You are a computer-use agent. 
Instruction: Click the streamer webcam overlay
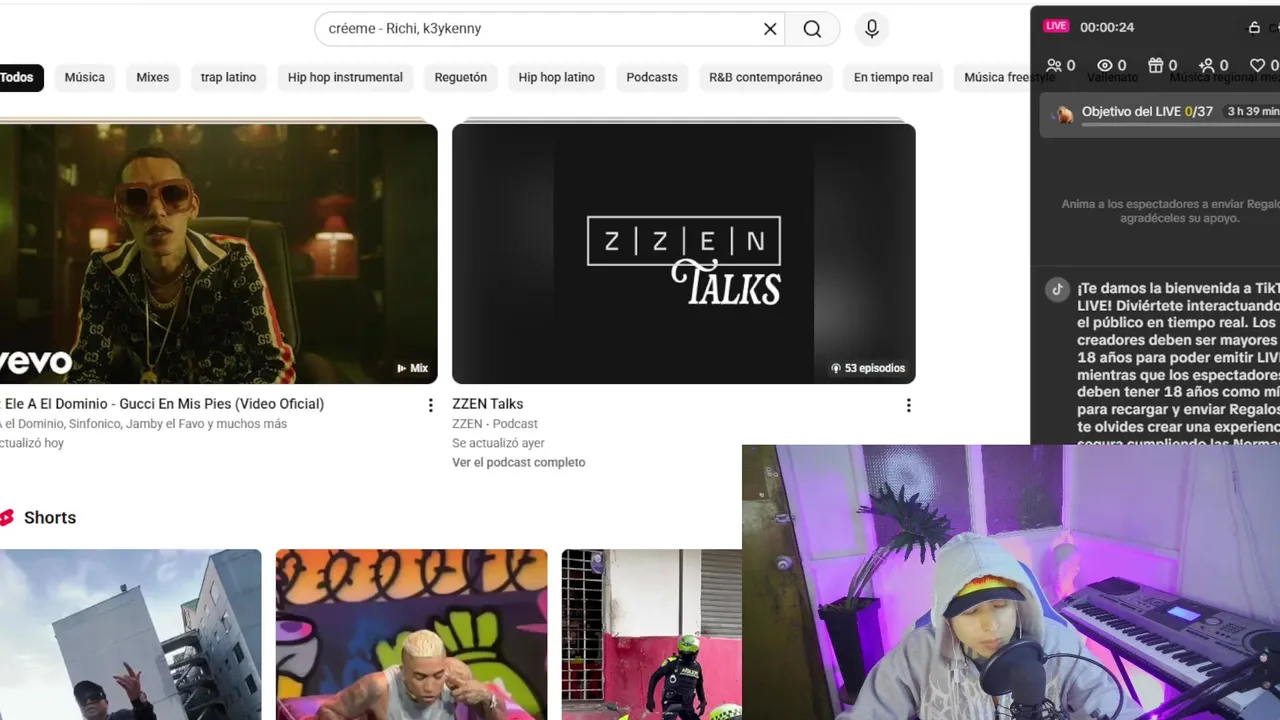1011,582
